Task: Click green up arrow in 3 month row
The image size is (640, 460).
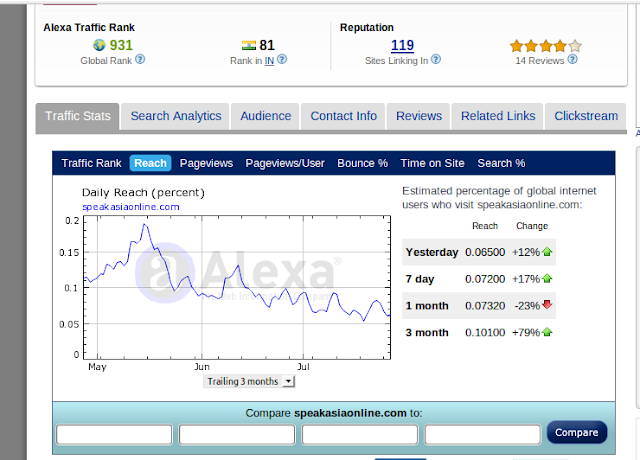Action: tap(547, 332)
